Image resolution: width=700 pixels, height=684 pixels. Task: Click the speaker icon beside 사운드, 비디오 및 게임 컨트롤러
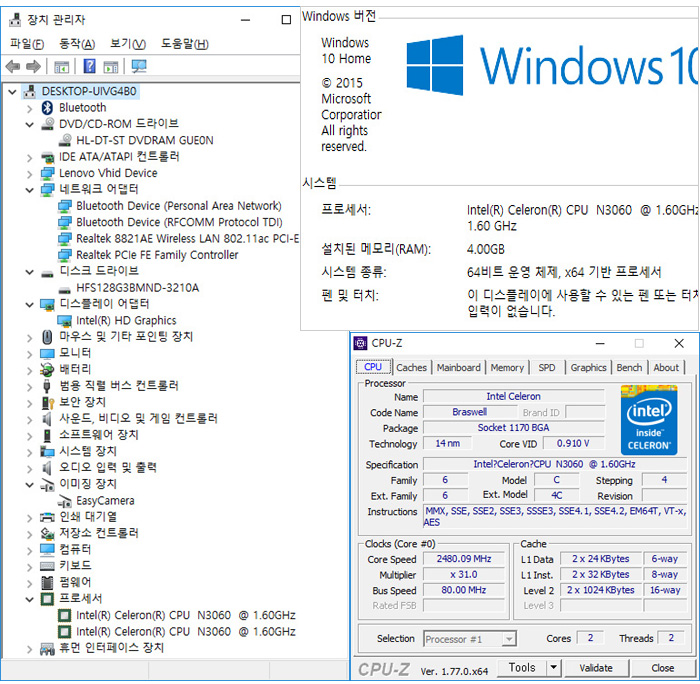tap(46, 418)
